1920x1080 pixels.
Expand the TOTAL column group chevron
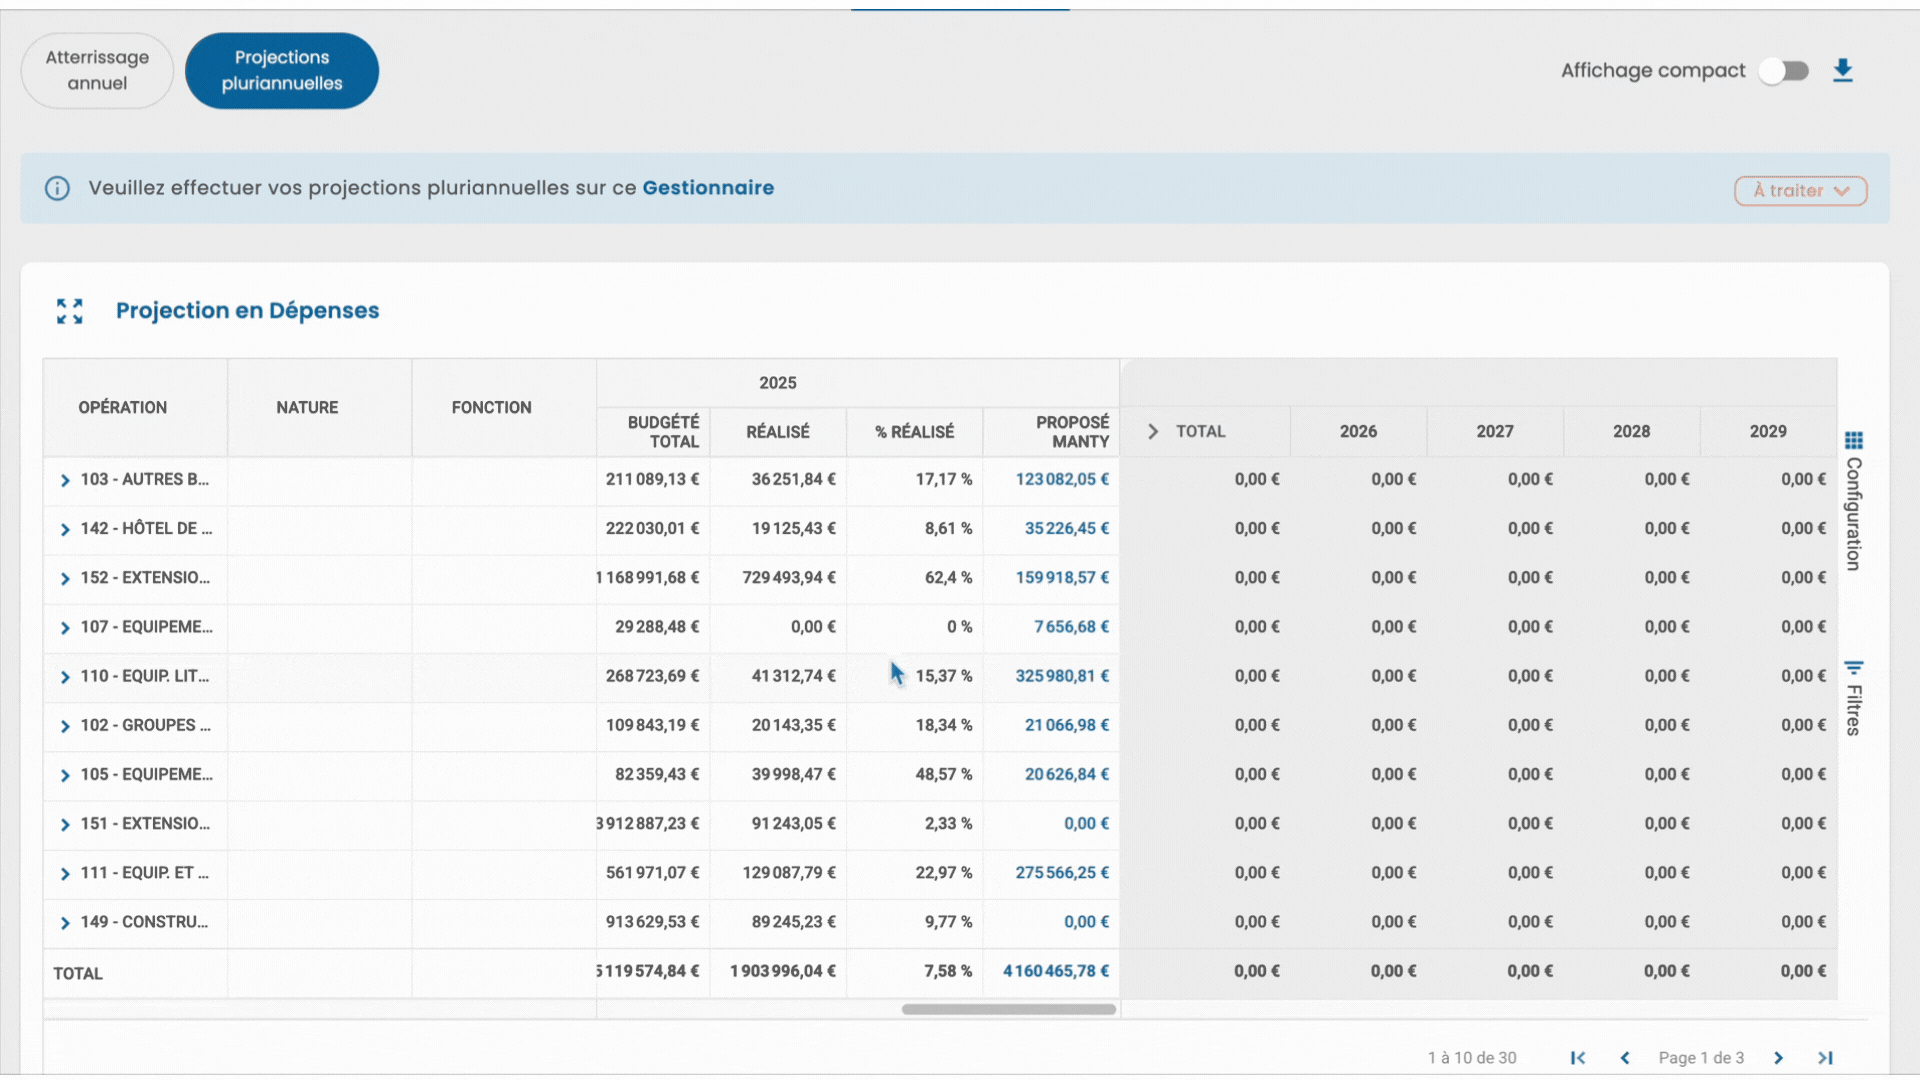(x=1153, y=431)
